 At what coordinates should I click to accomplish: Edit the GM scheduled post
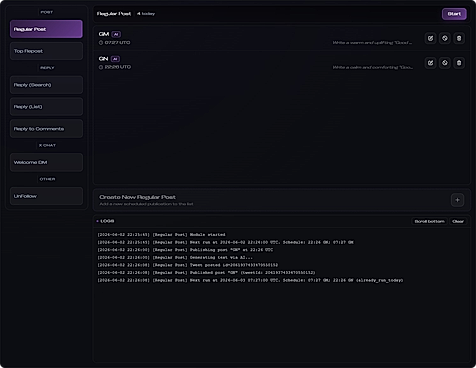[430, 38]
